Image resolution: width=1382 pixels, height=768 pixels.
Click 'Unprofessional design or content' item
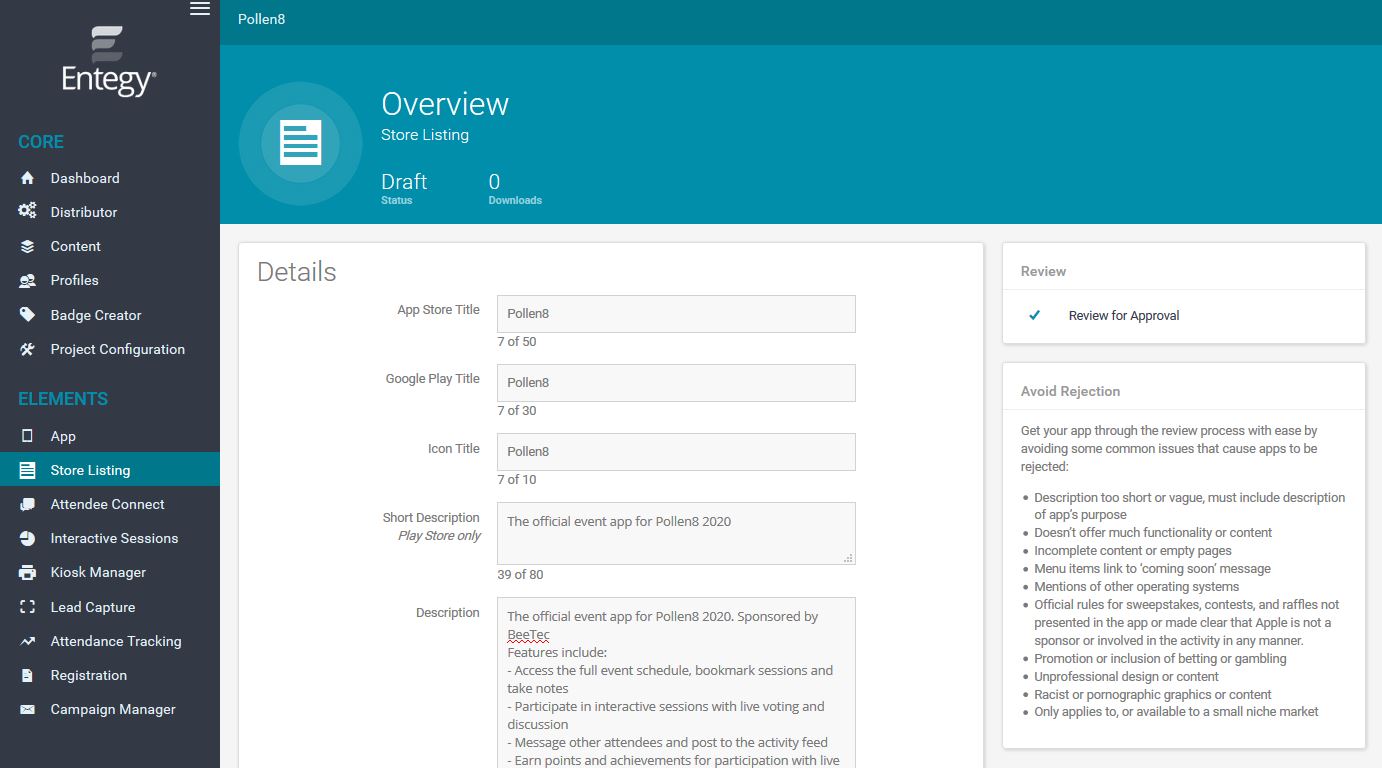tap(1126, 677)
